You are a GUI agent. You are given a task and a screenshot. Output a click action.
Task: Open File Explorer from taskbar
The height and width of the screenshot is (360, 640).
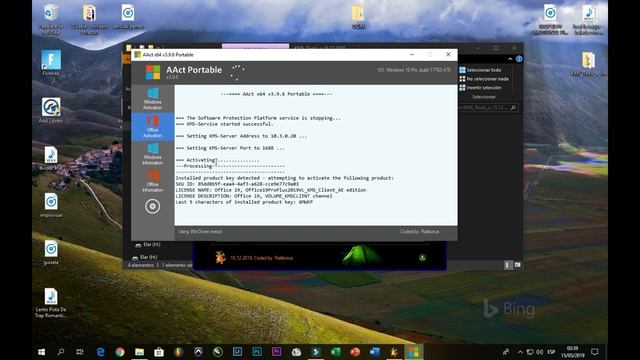pyautogui.click(x=139, y=352)
